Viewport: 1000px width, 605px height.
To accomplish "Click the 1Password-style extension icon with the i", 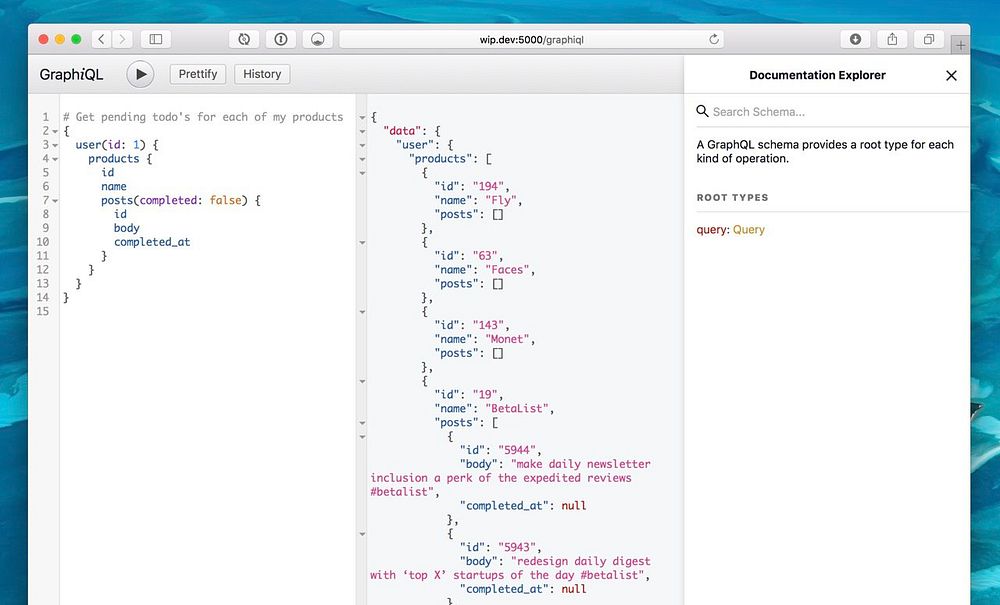I will (x=281, y=39).
